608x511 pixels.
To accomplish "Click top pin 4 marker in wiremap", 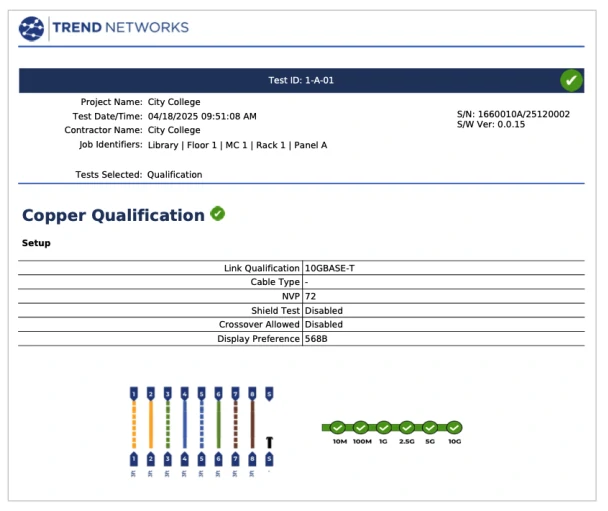I will (185, 394).
